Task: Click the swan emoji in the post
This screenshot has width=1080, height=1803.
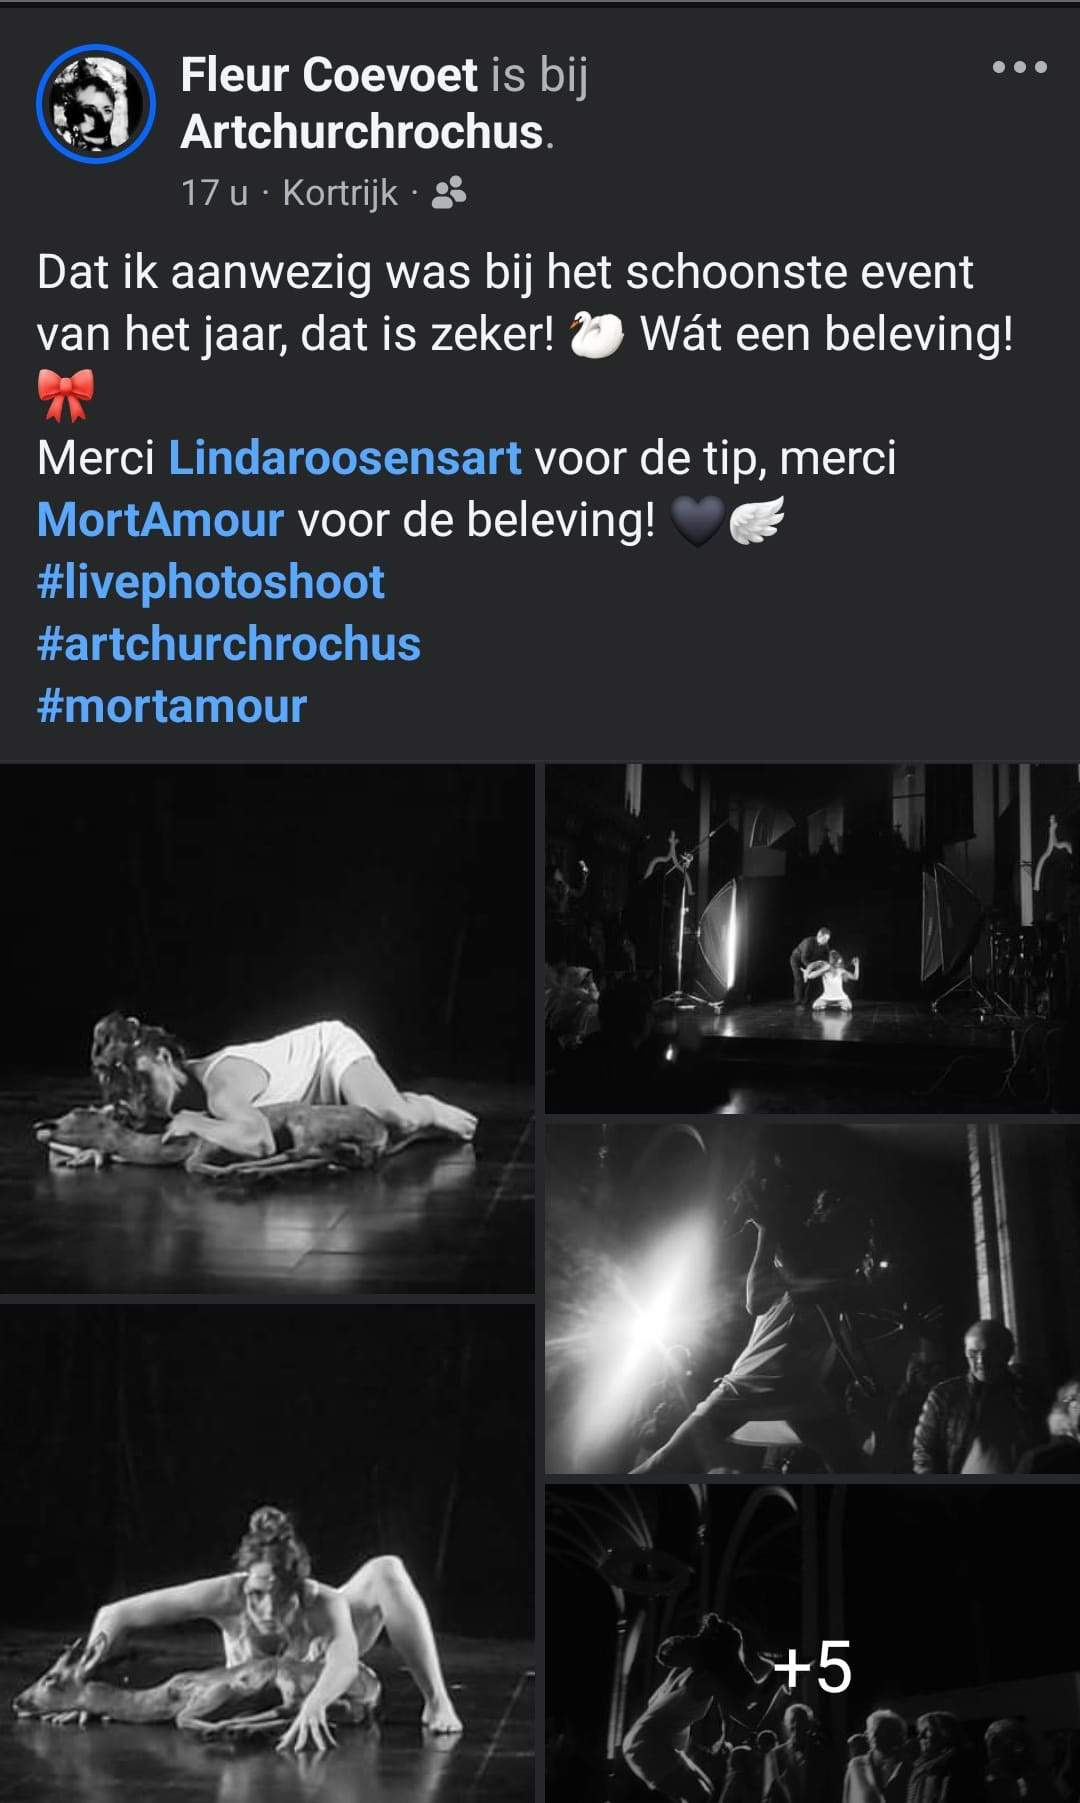Action: point(596,334)
